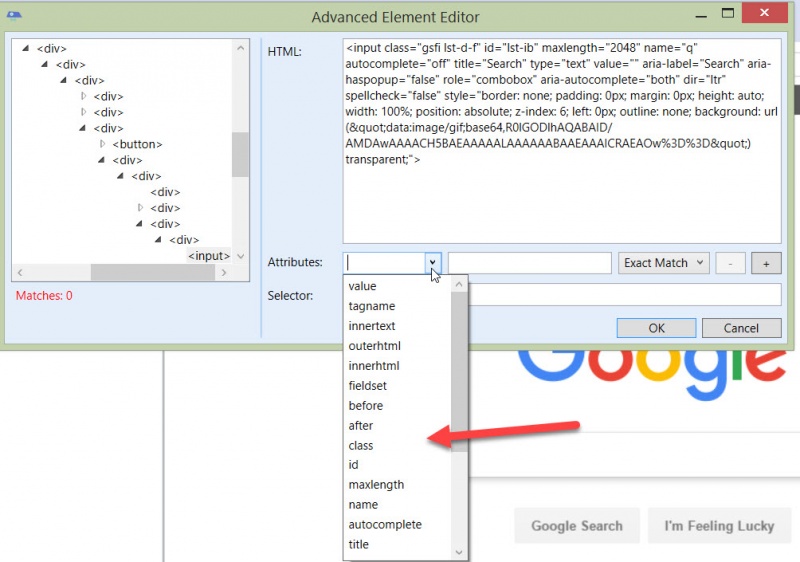The image size is (800, 562).
Task: Click into the attribute name combo box
Action: tap(384, 263)
